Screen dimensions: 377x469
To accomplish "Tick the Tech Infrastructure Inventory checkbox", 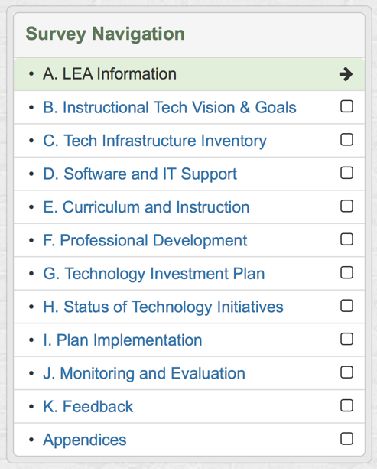I will 347,140.
